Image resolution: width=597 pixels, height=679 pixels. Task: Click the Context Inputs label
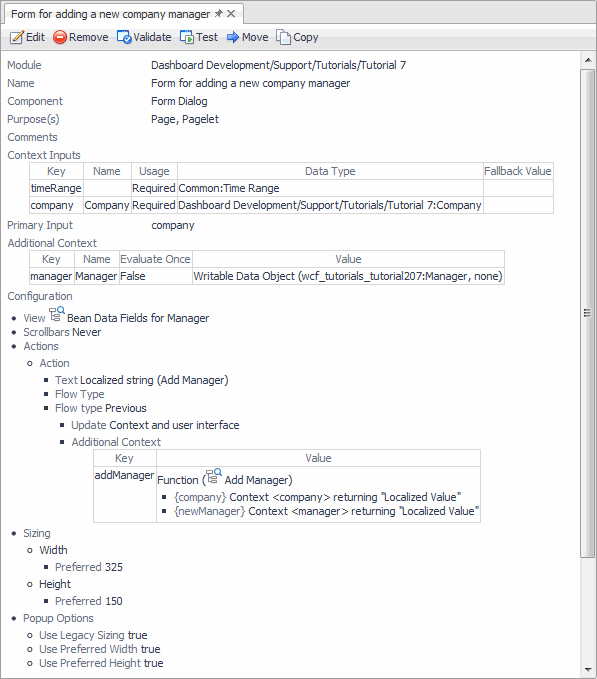point(44,155)
